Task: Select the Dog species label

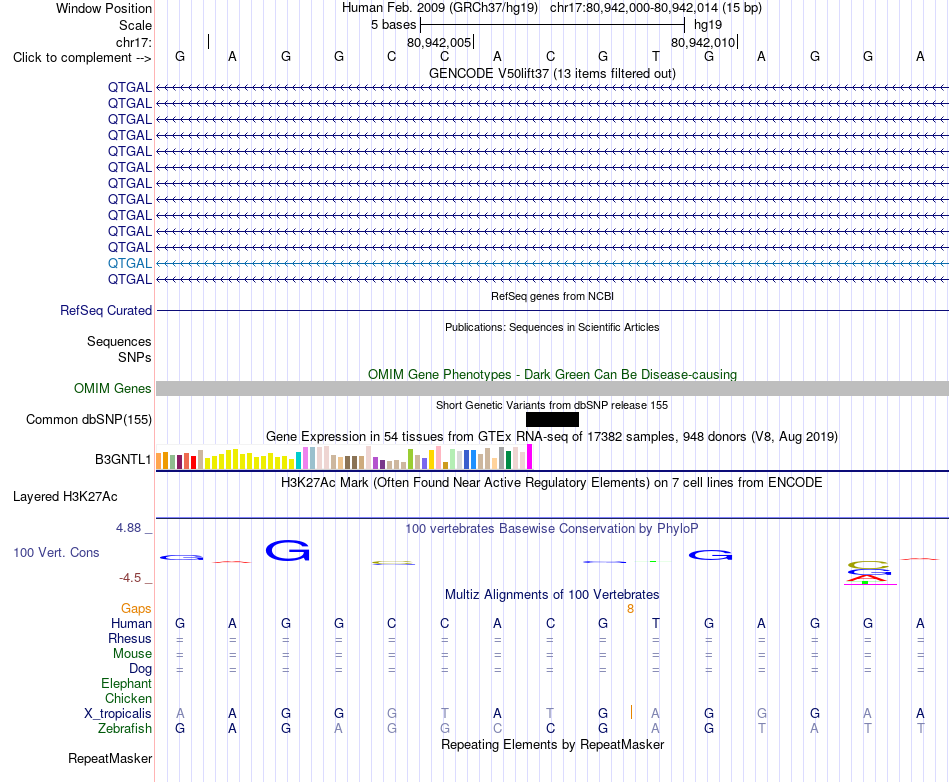Action: pos(141,669)
